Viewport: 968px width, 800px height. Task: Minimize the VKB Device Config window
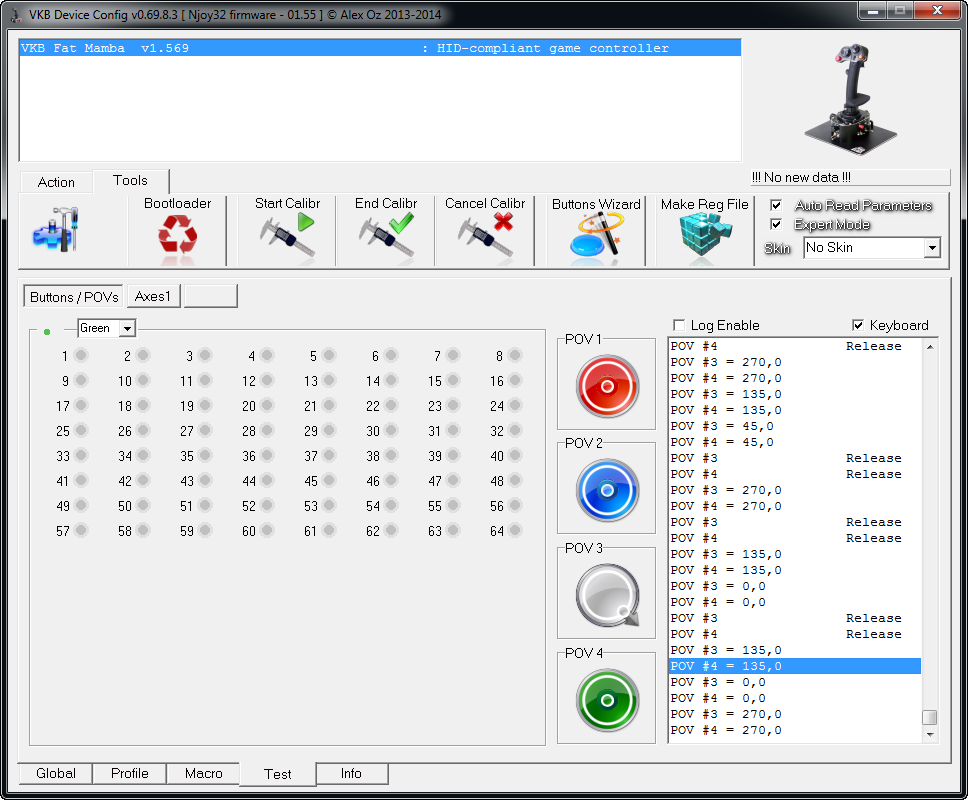(873, 10)
